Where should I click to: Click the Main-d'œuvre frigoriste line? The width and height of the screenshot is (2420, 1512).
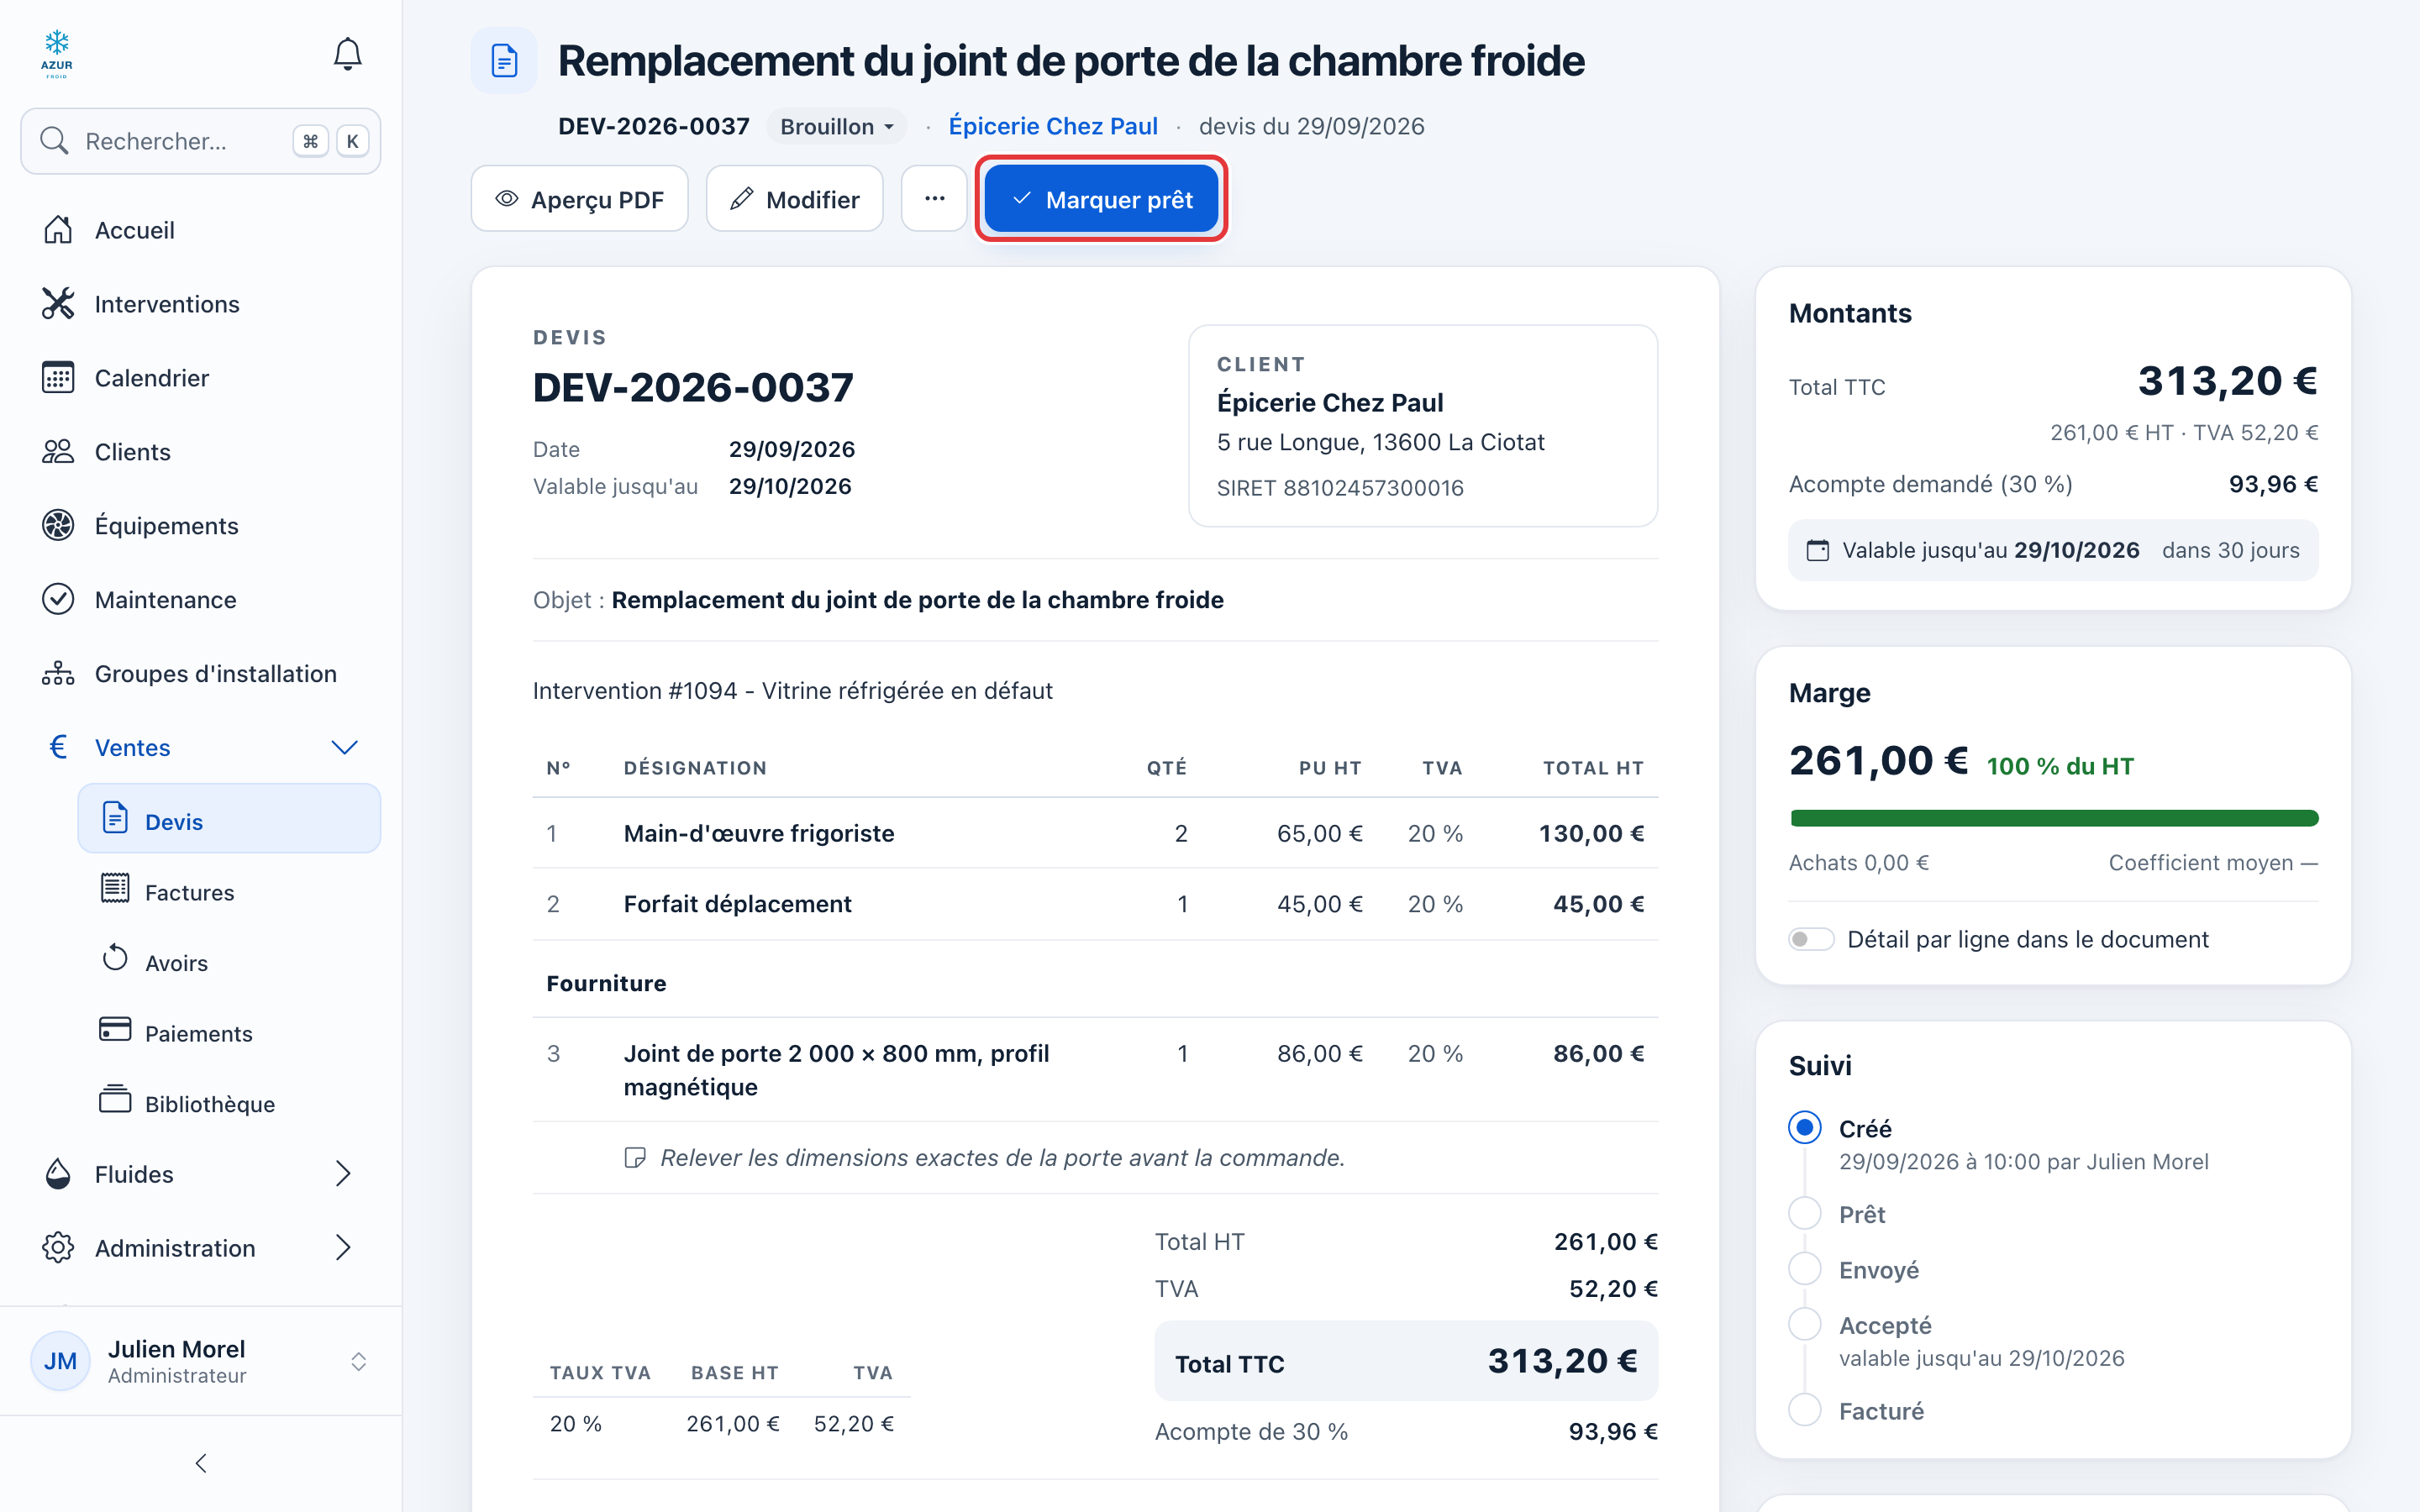coord(1095,833)
